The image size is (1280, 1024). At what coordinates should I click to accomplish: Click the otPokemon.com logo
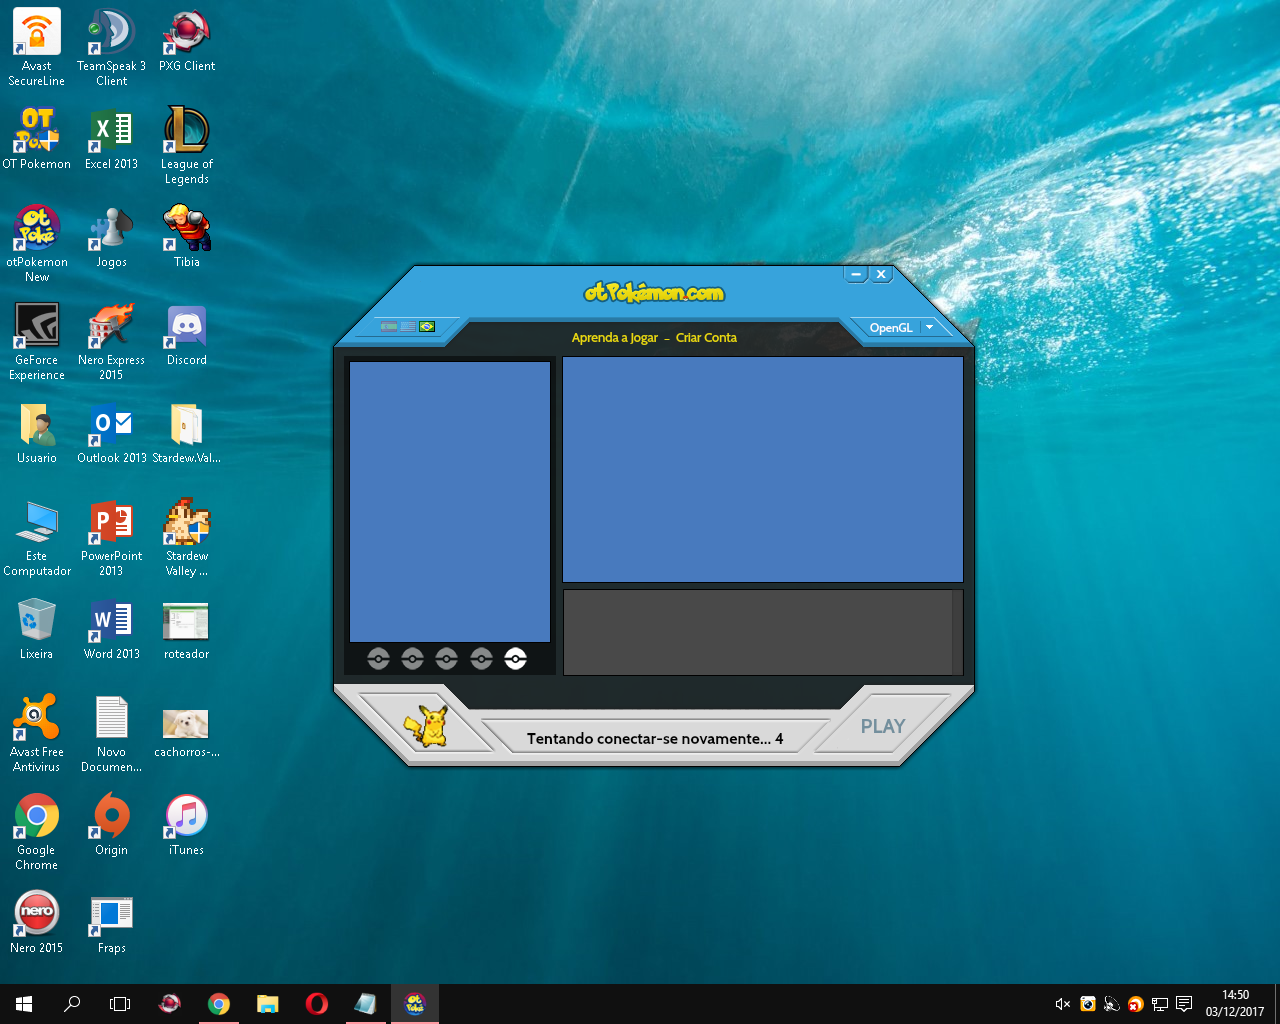[x=654, y=292]
